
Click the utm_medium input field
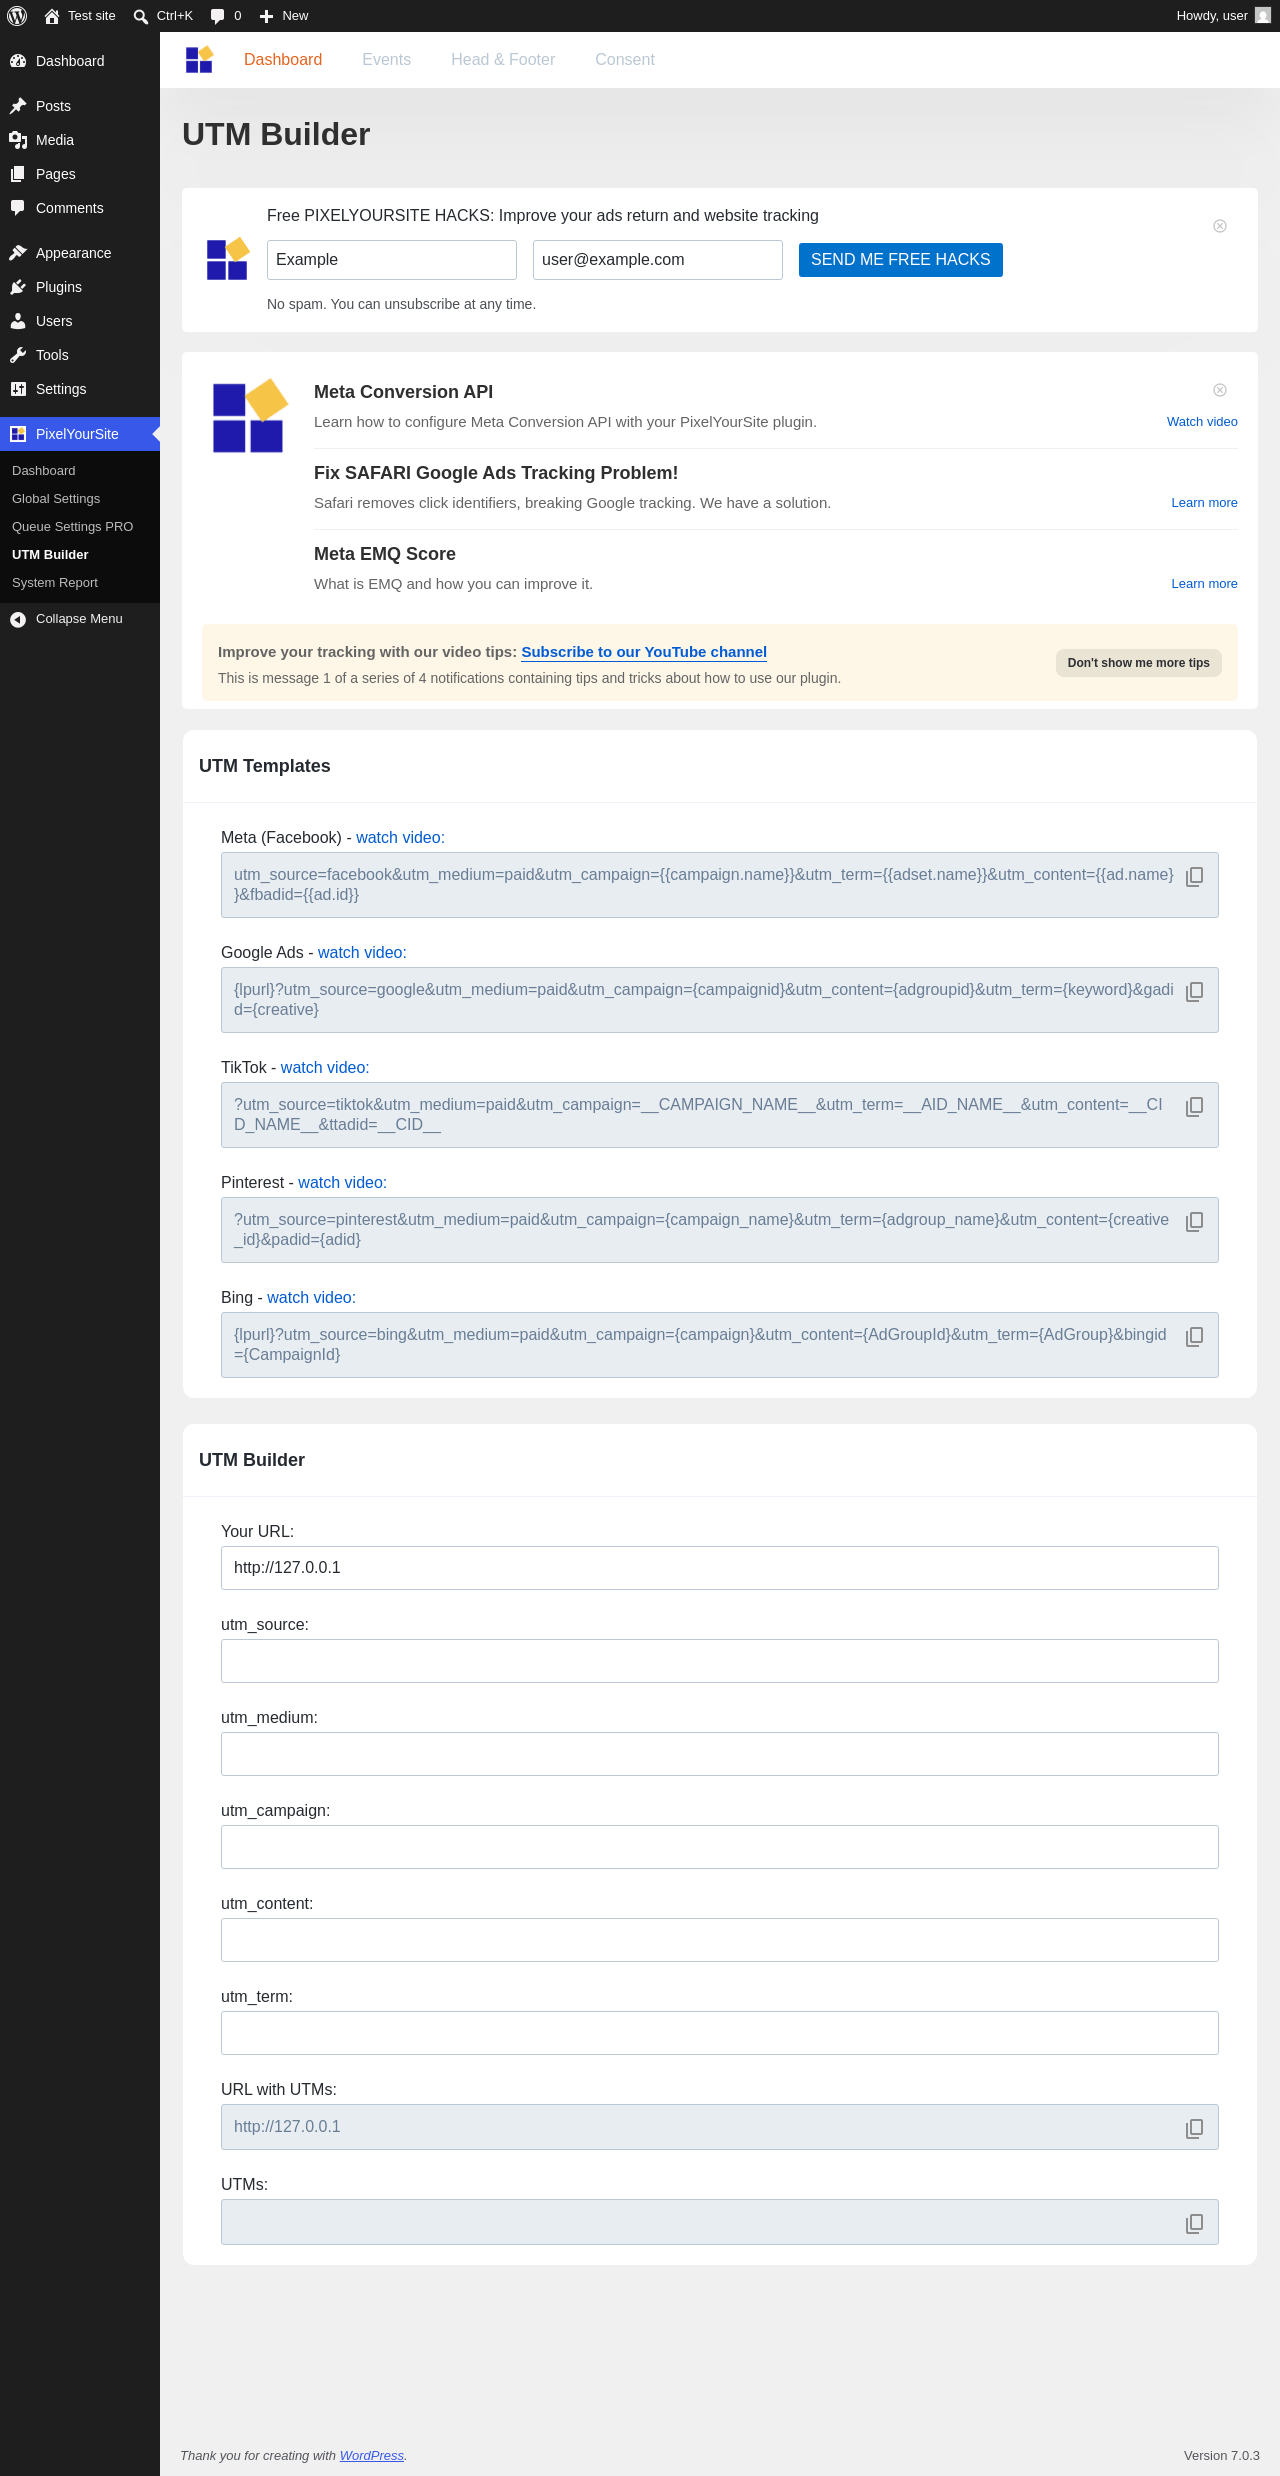[x=720, y=1754]
